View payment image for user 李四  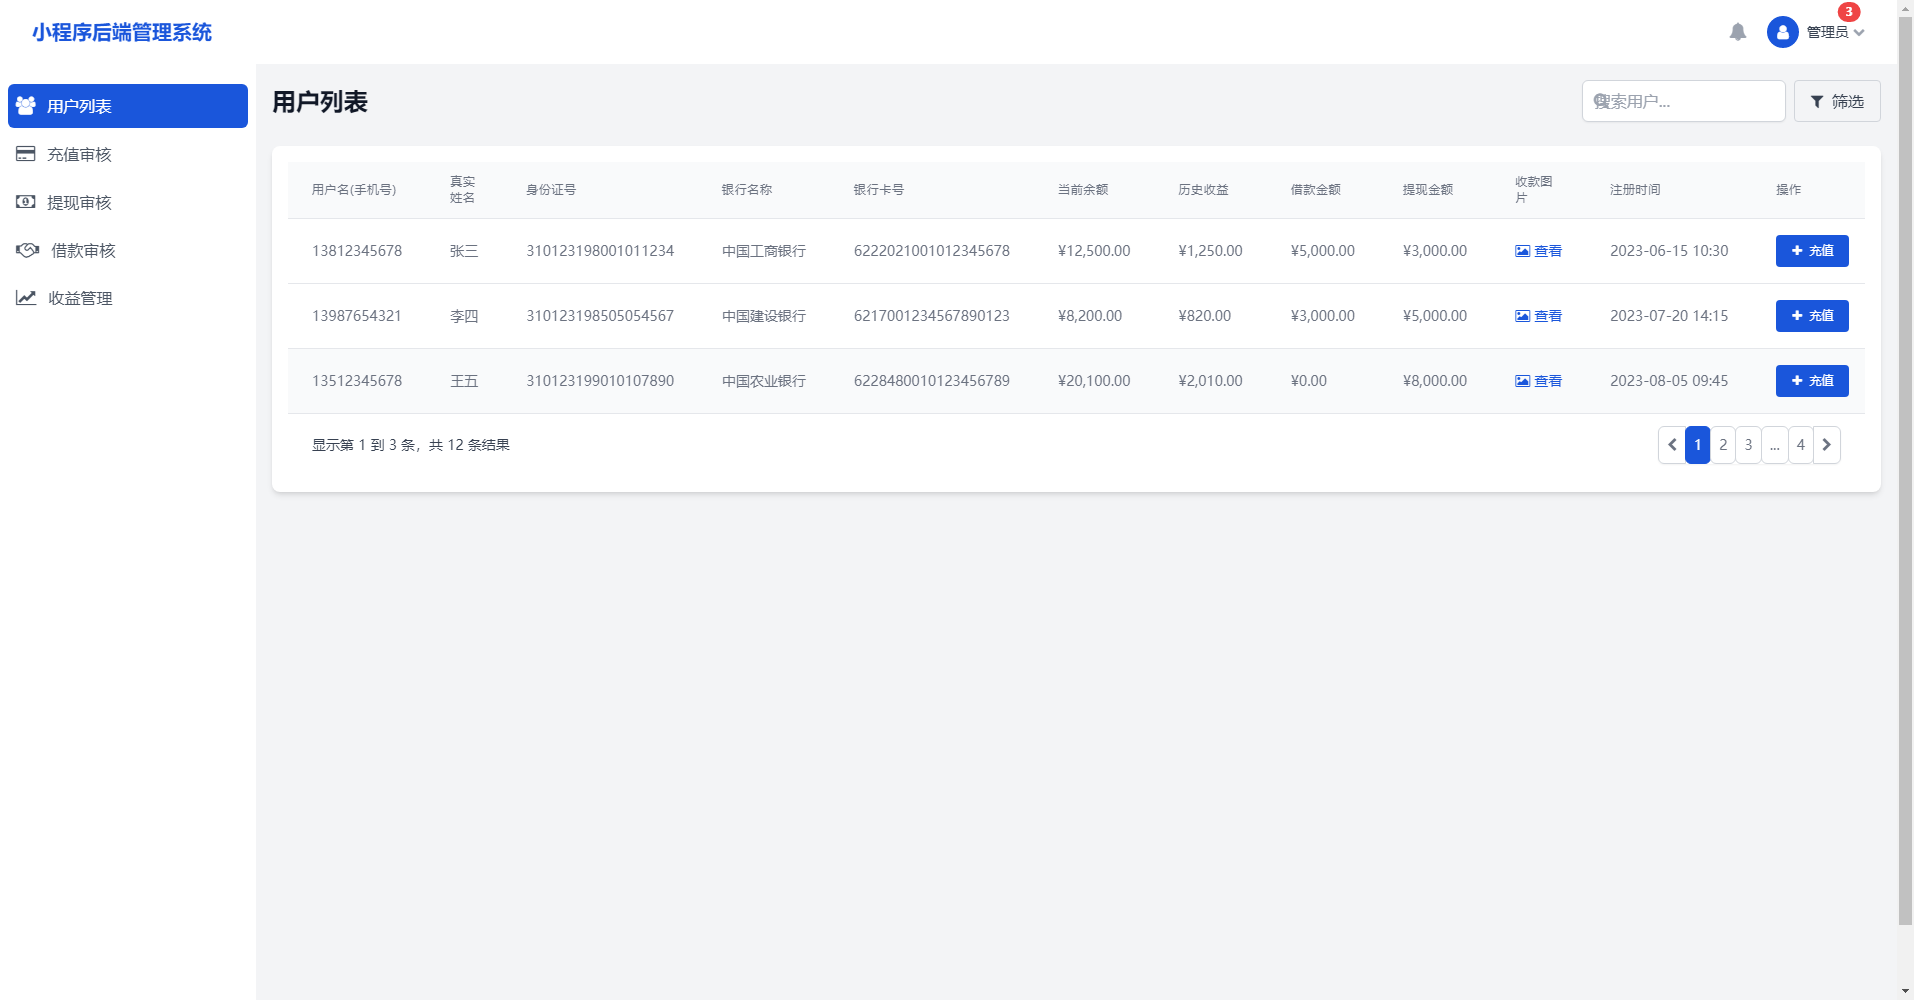pyautogui.click(x=1538, y=316)
